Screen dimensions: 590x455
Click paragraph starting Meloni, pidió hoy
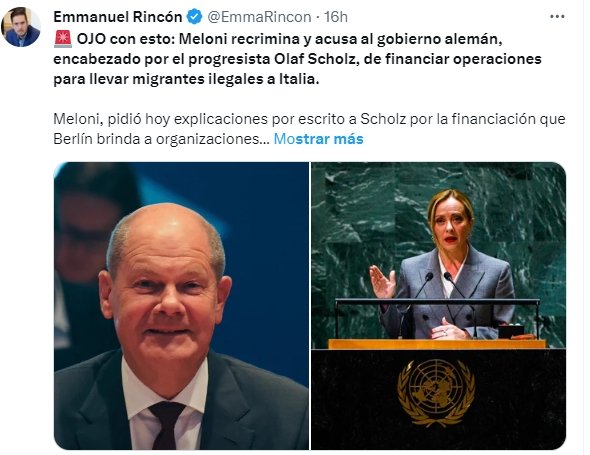click(309, 129)
